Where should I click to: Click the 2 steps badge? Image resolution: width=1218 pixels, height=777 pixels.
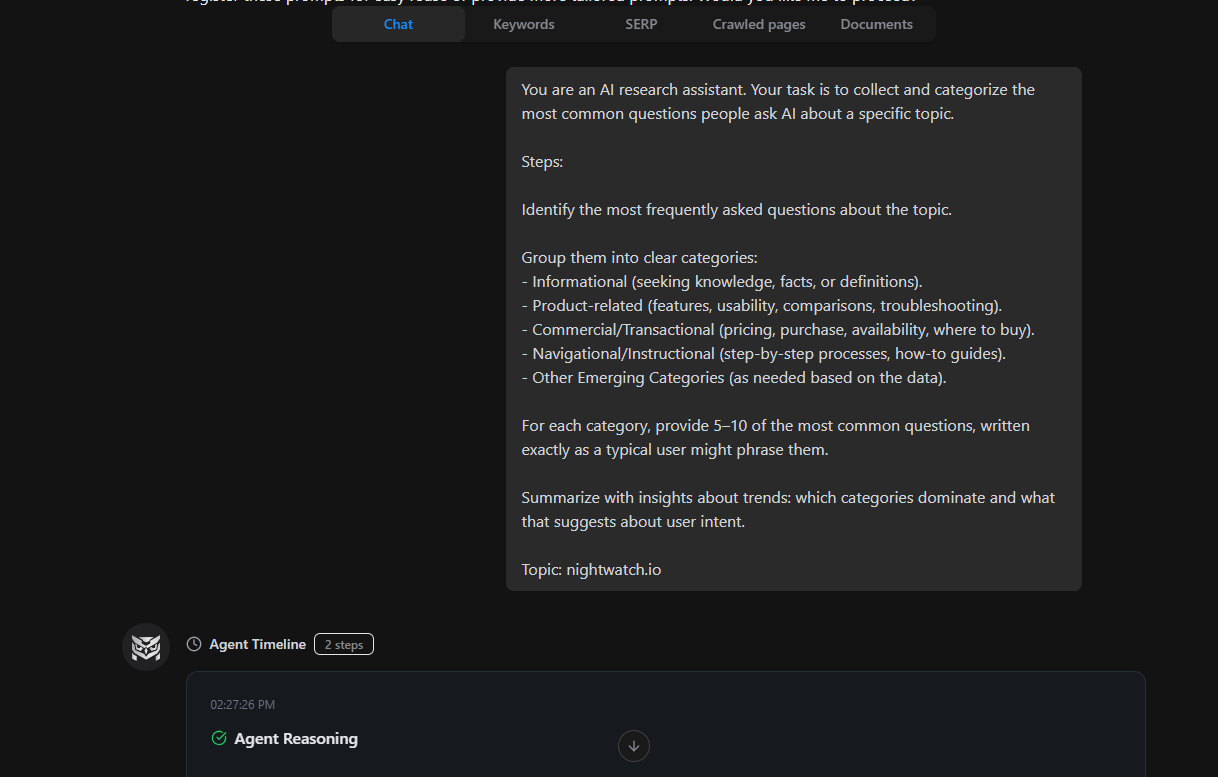point(343,644)
